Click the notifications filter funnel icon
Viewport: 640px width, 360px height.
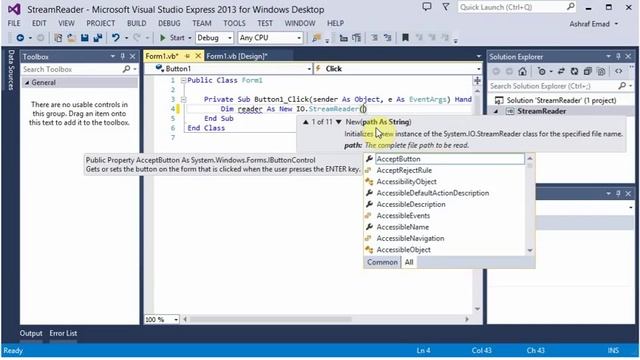pyautogui.click(x=446, y=7)
